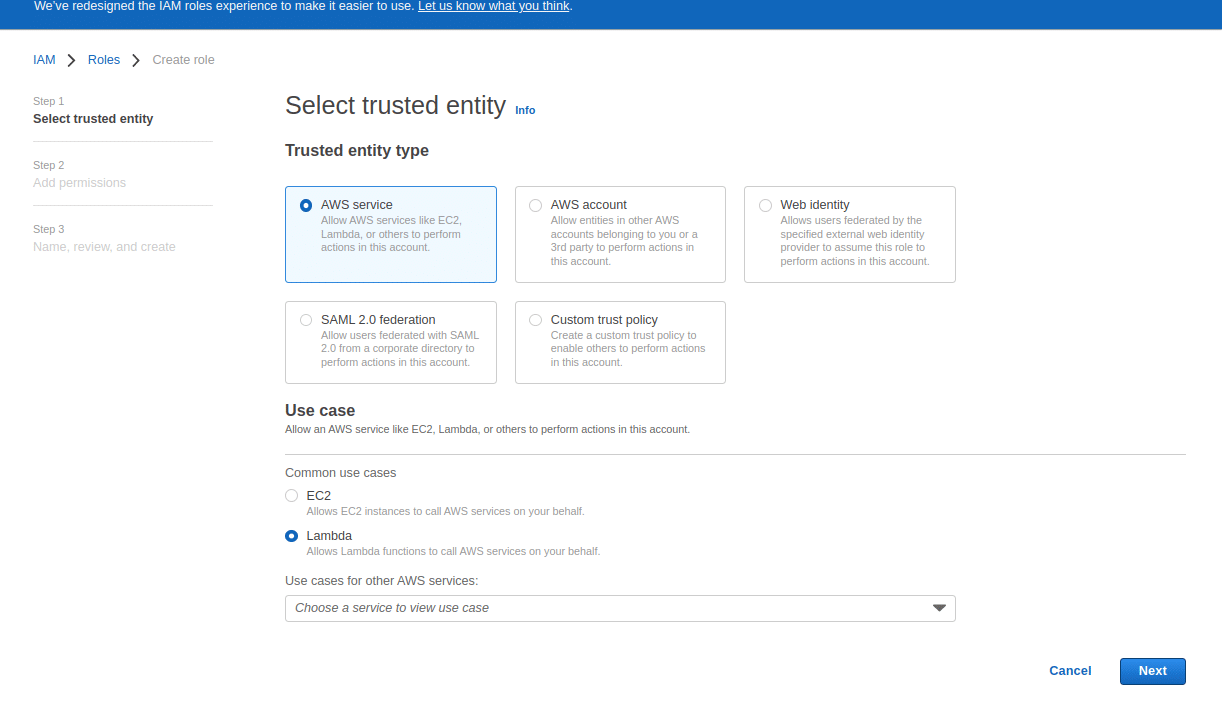Pick SAML 2.0 federation option
The height and width of the screenshot is (702, 1222).
pyautogui.click(x=306, y=320)
